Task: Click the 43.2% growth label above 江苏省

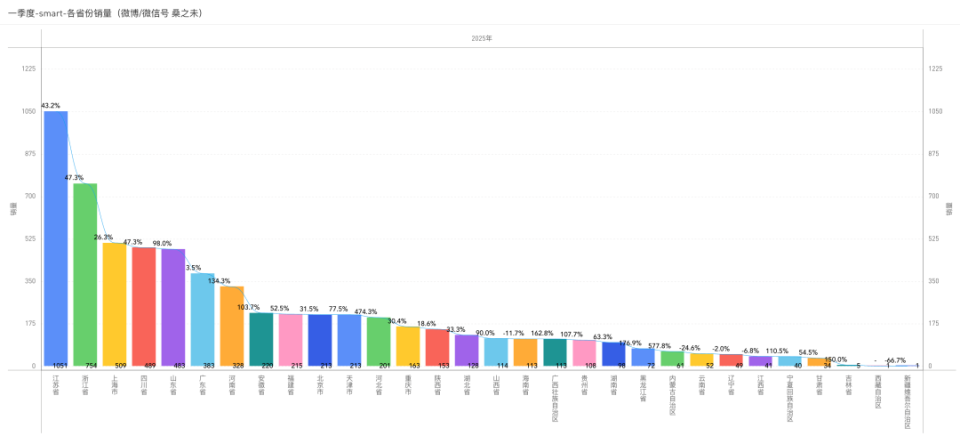Action: pos(51,106)
